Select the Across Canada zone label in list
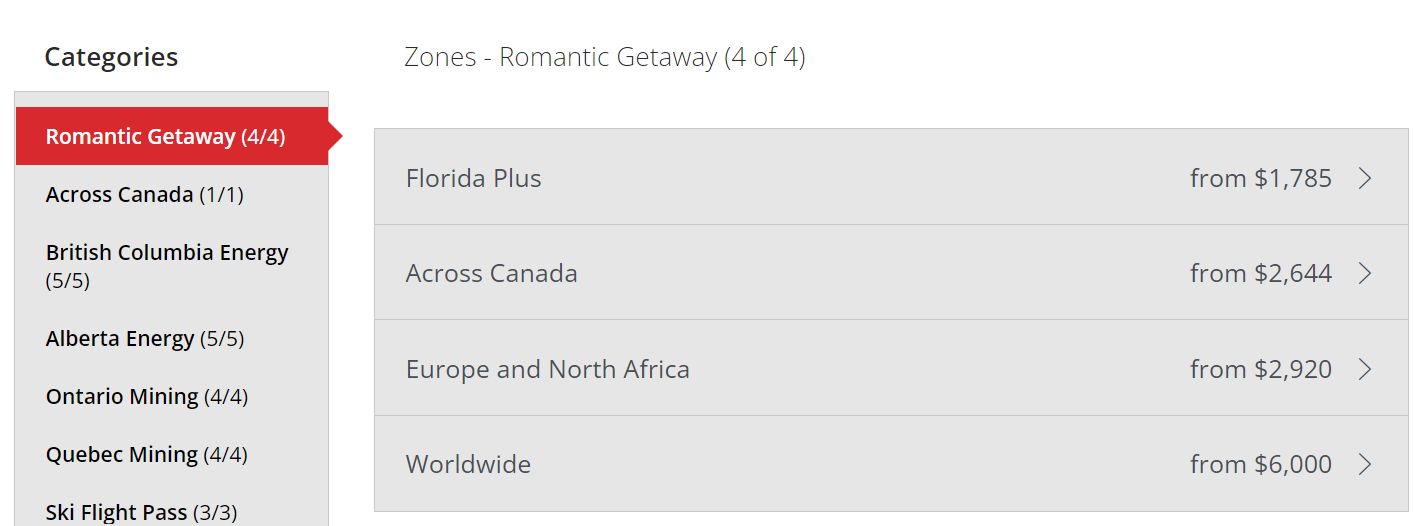1414x526 pixels. point(492,273)
